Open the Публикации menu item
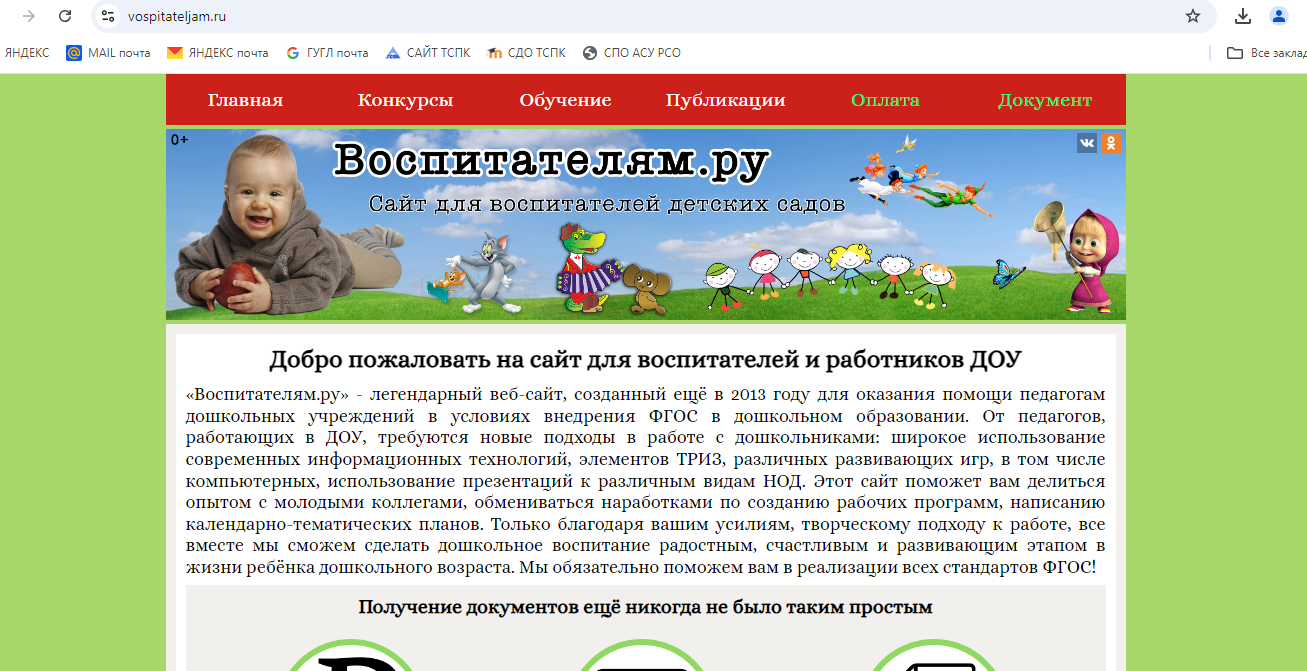This screenshot has height=671, width=1307. coord(725,100)
